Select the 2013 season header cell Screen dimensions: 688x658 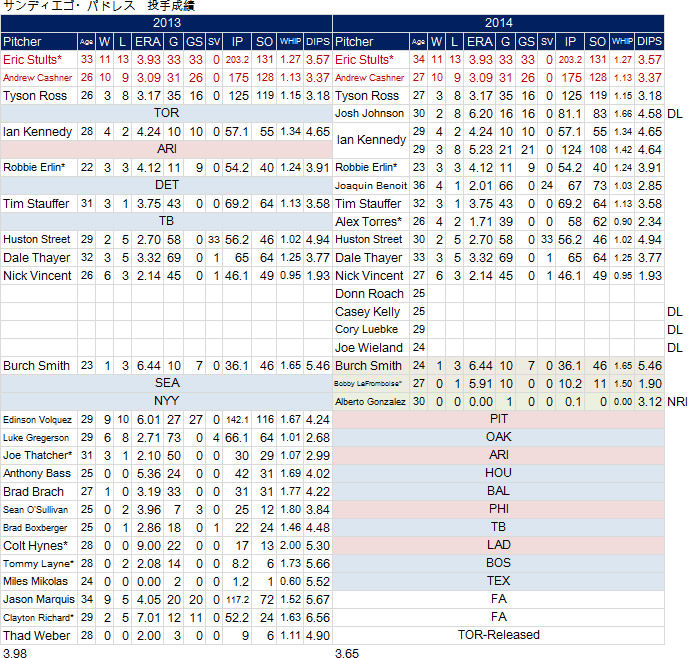(x=166, y=23)
